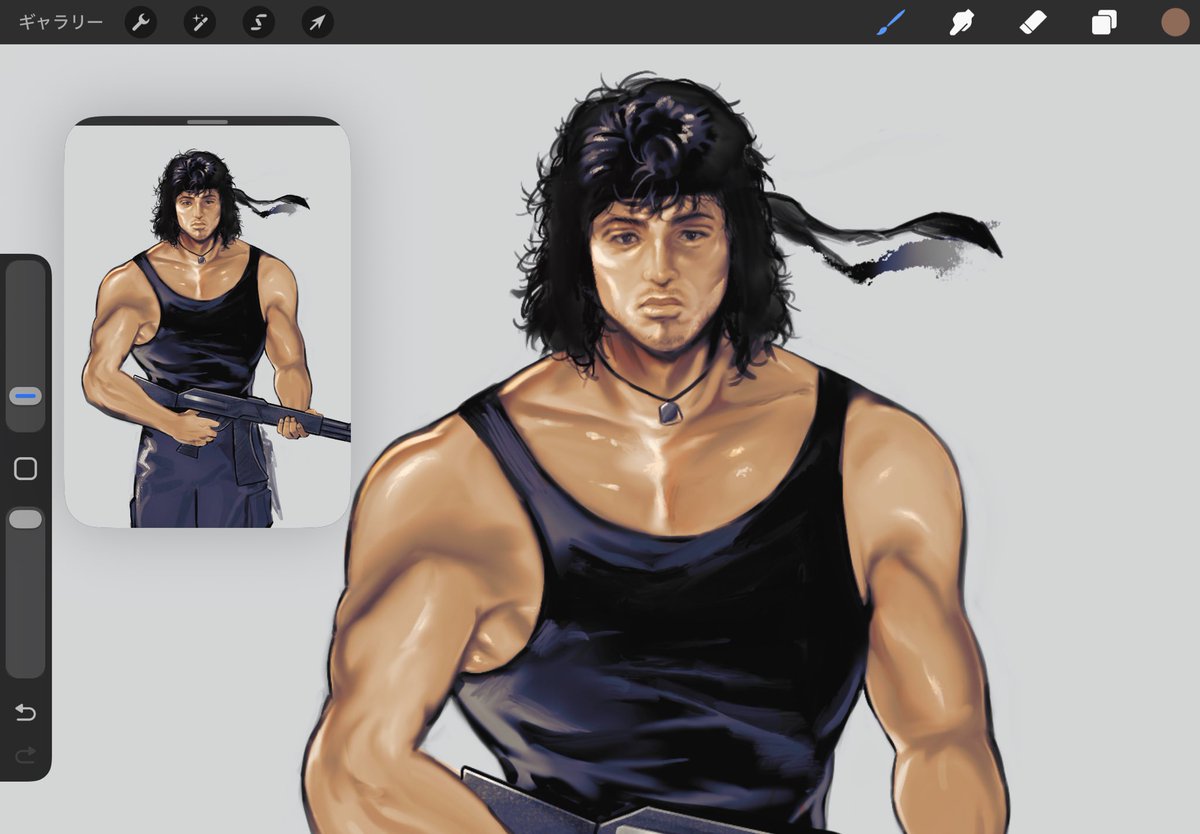
Task: Open the Layers panel
Action: [1104, 22]
